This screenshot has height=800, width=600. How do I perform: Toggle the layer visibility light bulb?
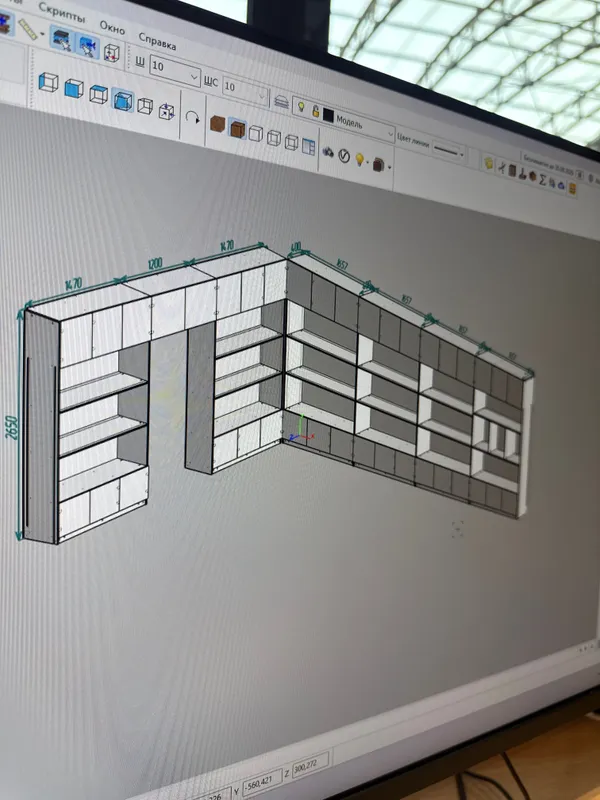coord(301,107)
